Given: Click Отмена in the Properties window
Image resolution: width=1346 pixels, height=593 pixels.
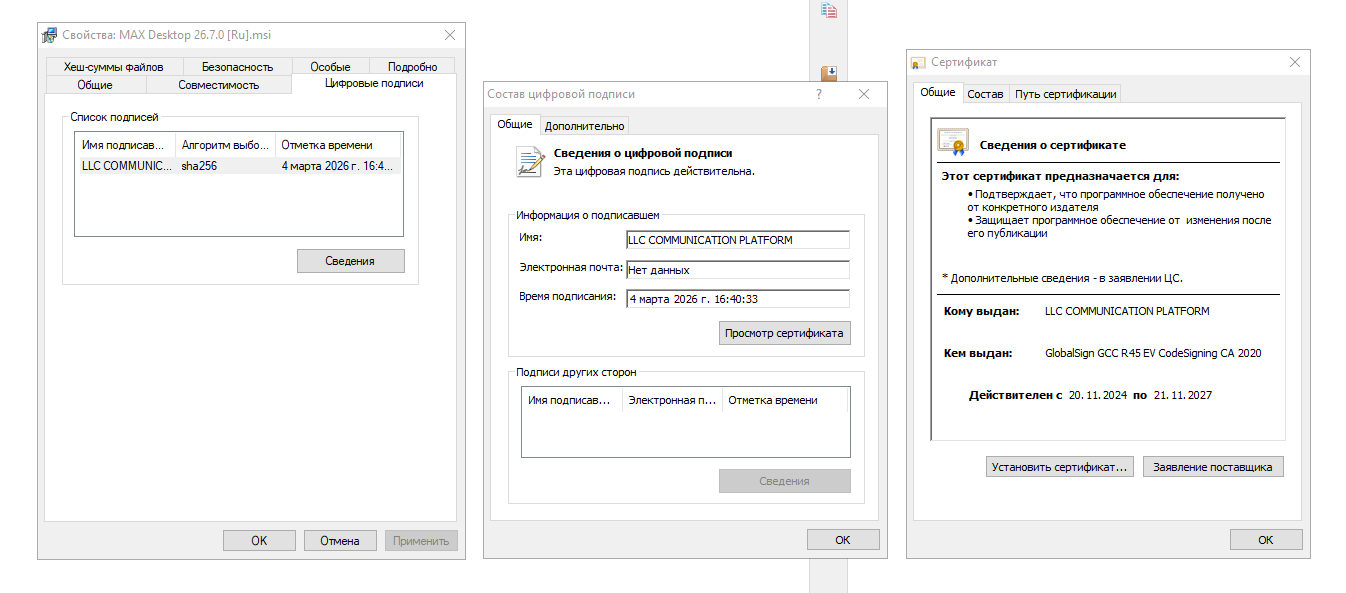Looking at the screenshot, I should (x=340, y=540).
